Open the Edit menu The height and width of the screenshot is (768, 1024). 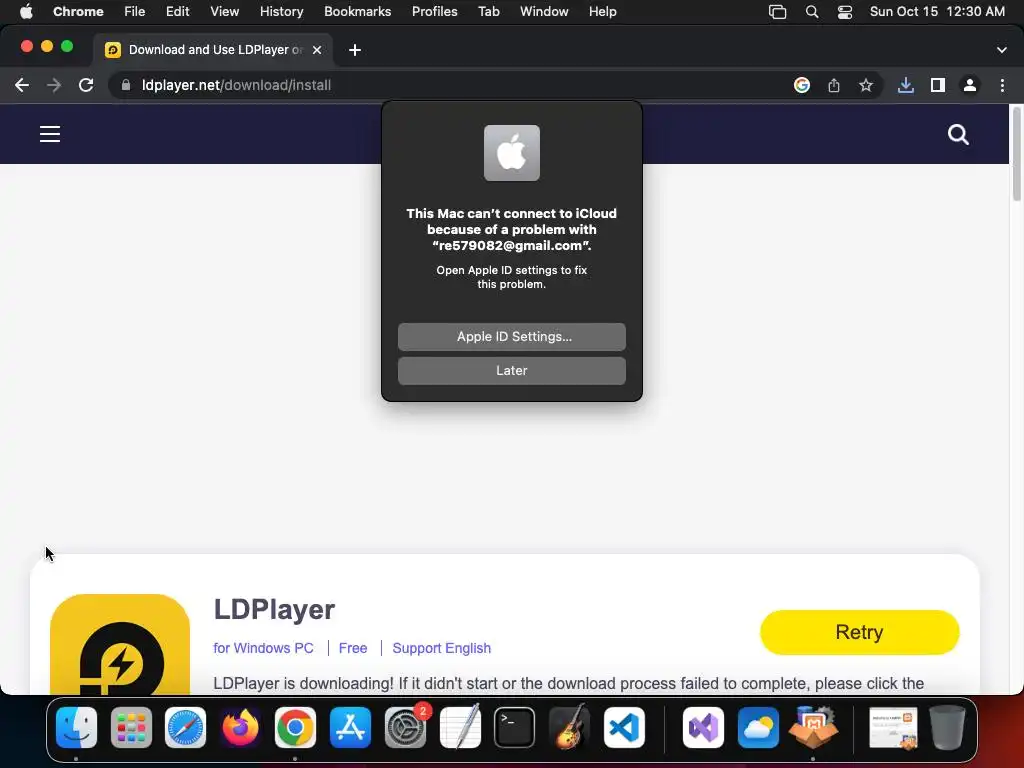point(177,12)
